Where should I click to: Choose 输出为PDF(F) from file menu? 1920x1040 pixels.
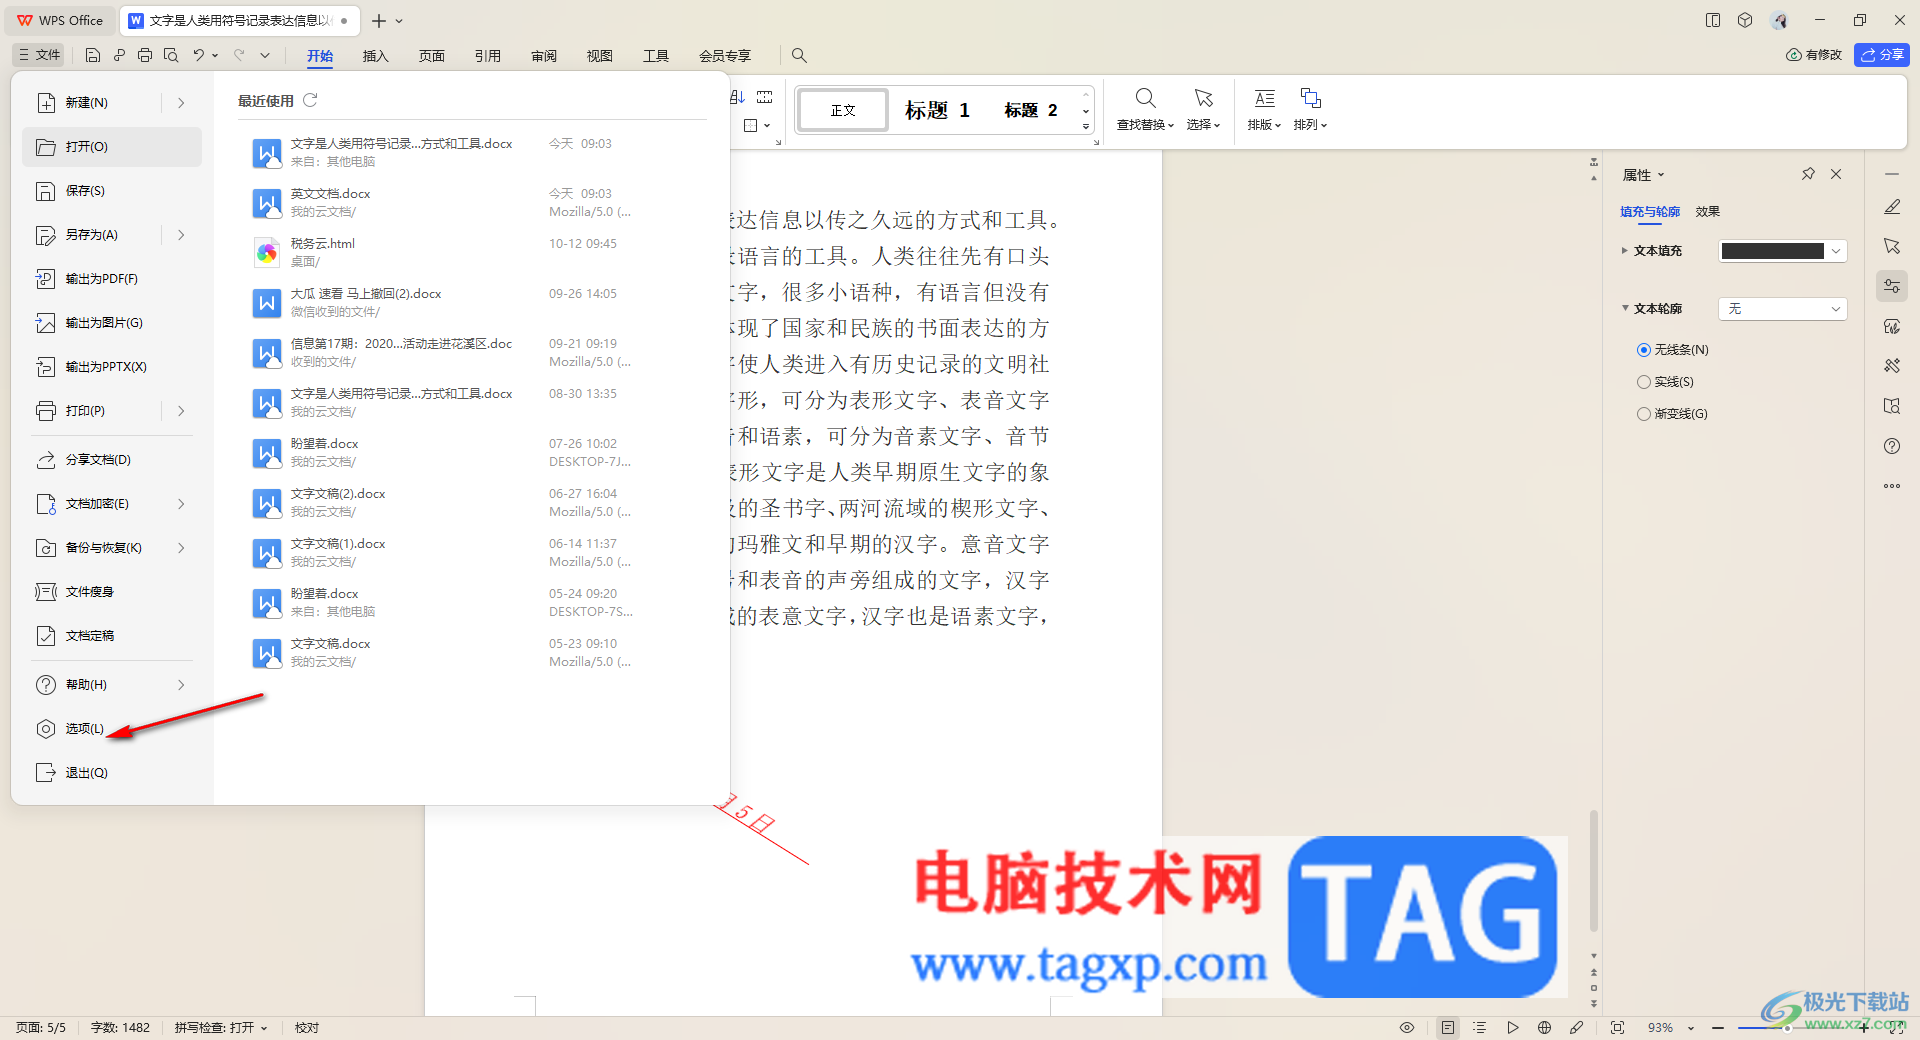pos(111,279)
